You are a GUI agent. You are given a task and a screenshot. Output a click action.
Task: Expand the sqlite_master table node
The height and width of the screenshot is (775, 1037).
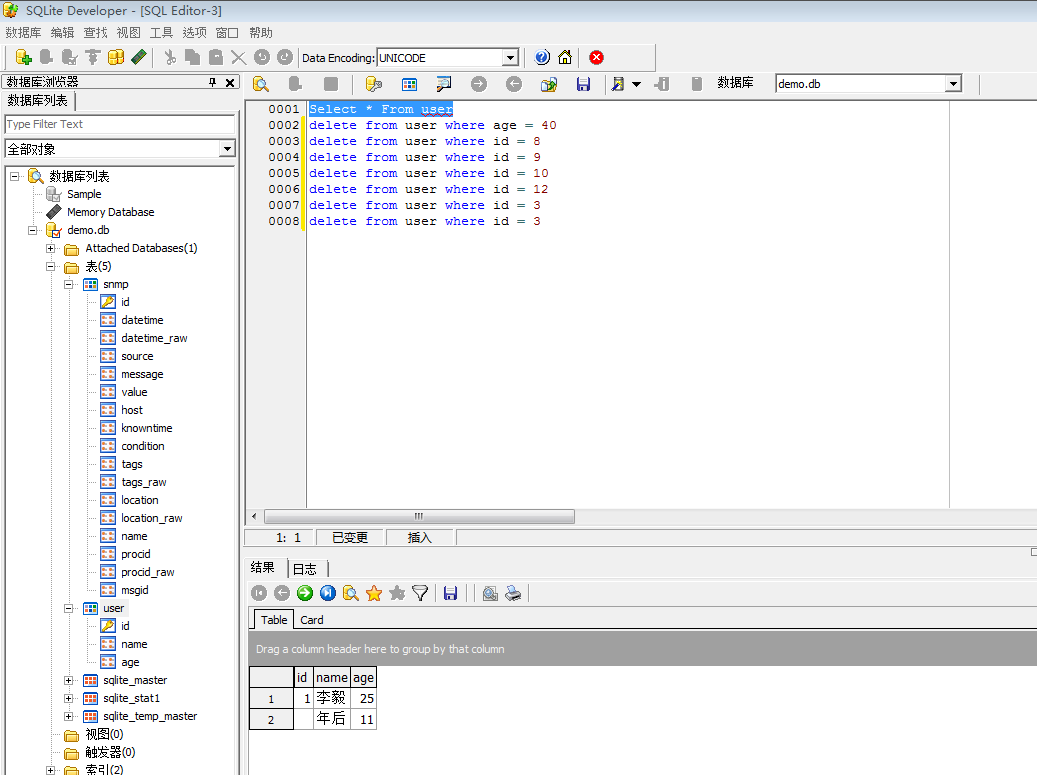(67, 680)
